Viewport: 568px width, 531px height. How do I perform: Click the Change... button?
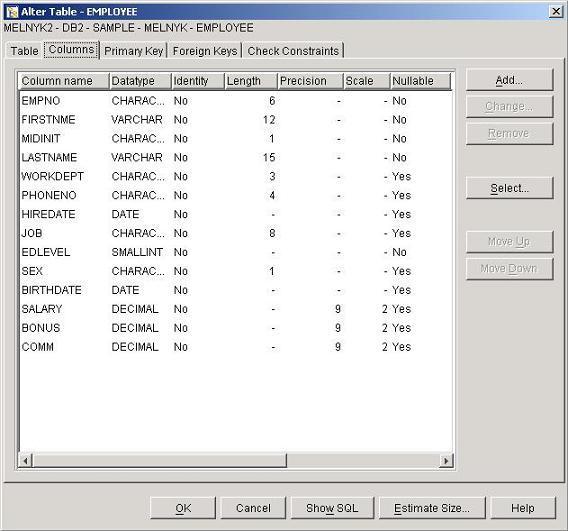pos(509,106)
